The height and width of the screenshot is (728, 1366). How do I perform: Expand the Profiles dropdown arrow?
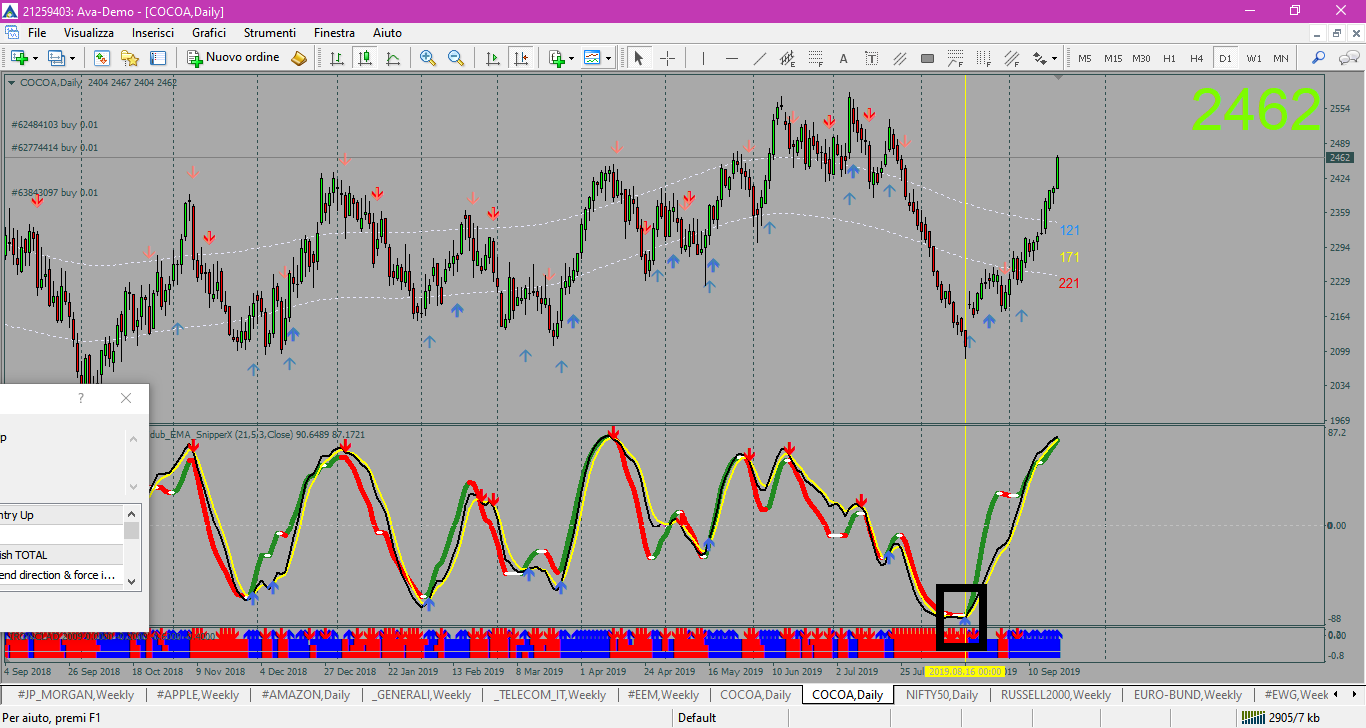pos(72,58)
